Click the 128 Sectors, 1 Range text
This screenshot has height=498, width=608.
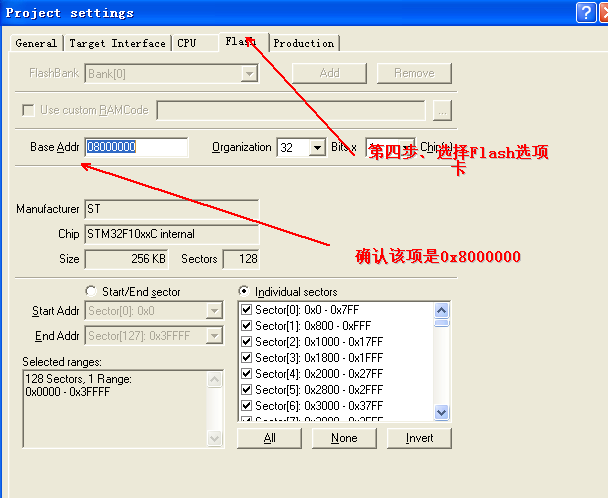pos(78,379)
